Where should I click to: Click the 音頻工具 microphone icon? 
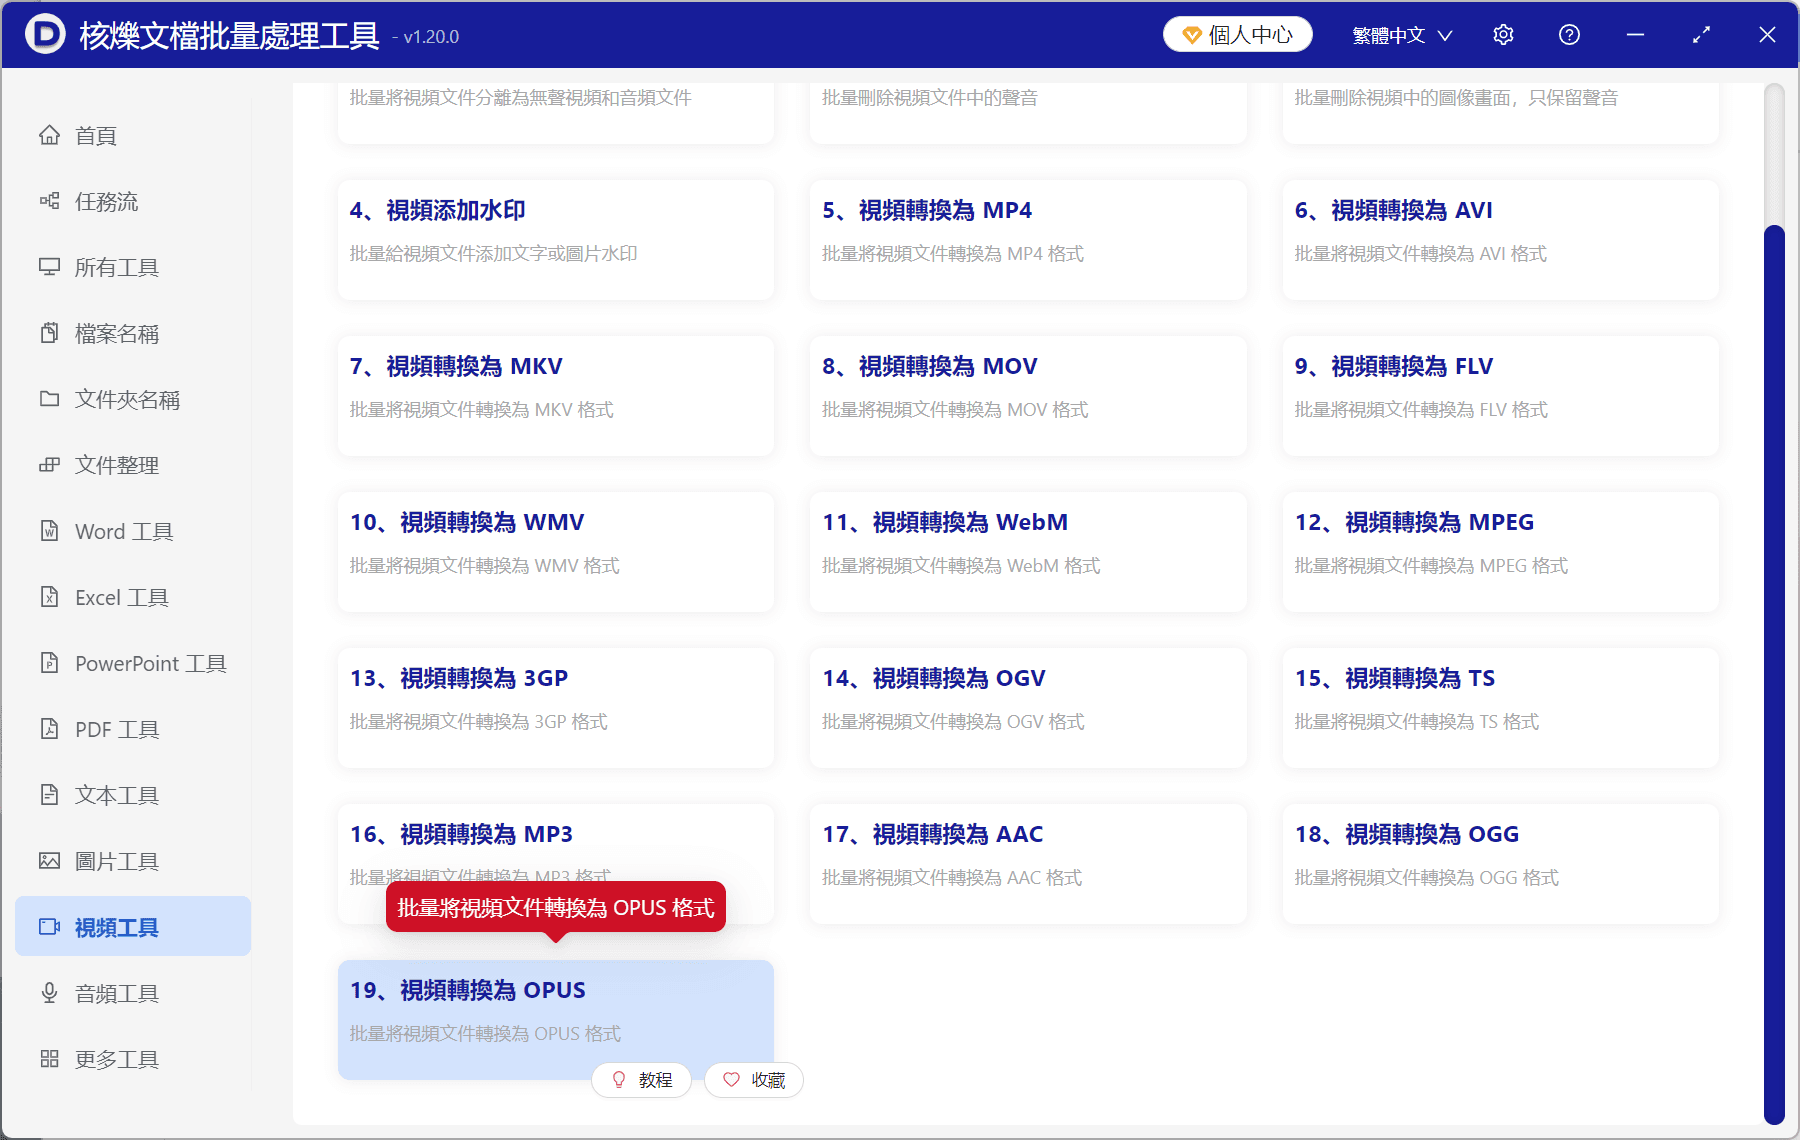click(49, 993)
